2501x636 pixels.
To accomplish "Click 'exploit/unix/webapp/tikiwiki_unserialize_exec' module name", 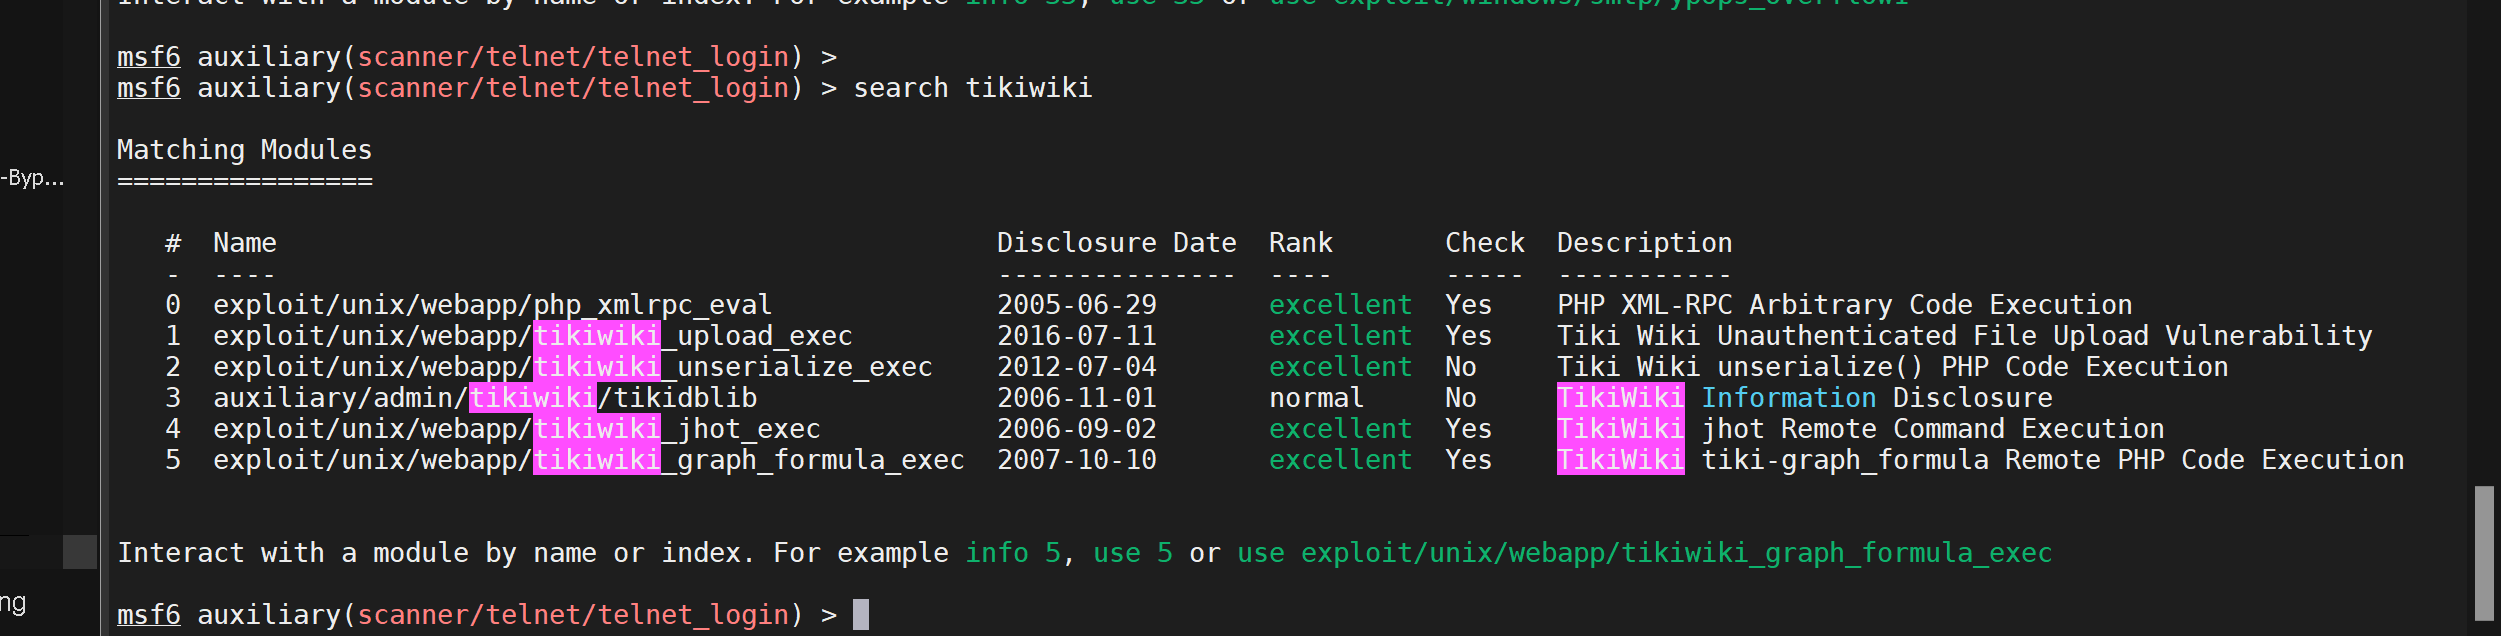I will 573,367.
